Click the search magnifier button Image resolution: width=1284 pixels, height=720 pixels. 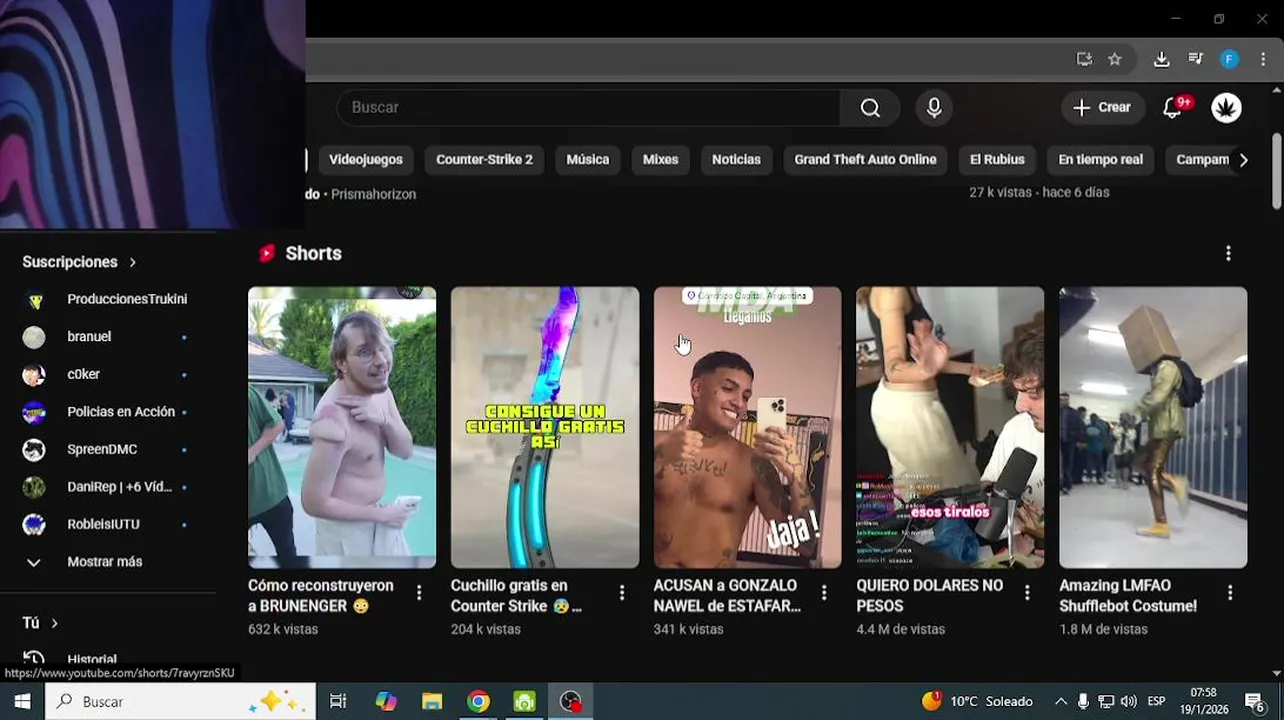[870, 108]
